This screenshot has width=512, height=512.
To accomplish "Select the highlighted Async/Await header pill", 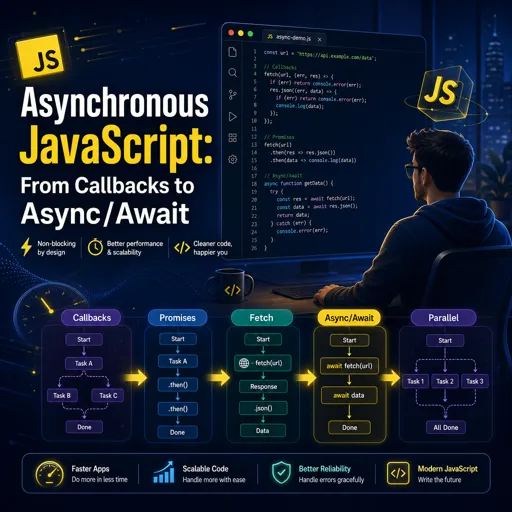I will point(349,318).
